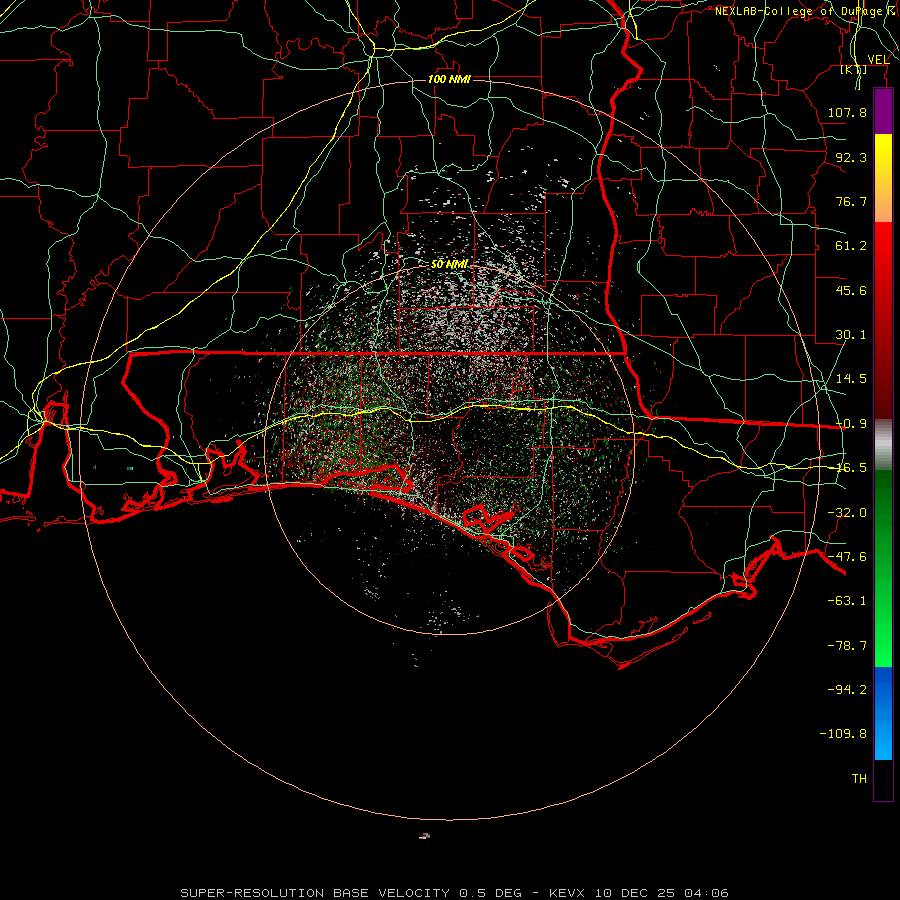Click the -63.1 velocity scale value
900x900 pixels.
coord(847,601)
